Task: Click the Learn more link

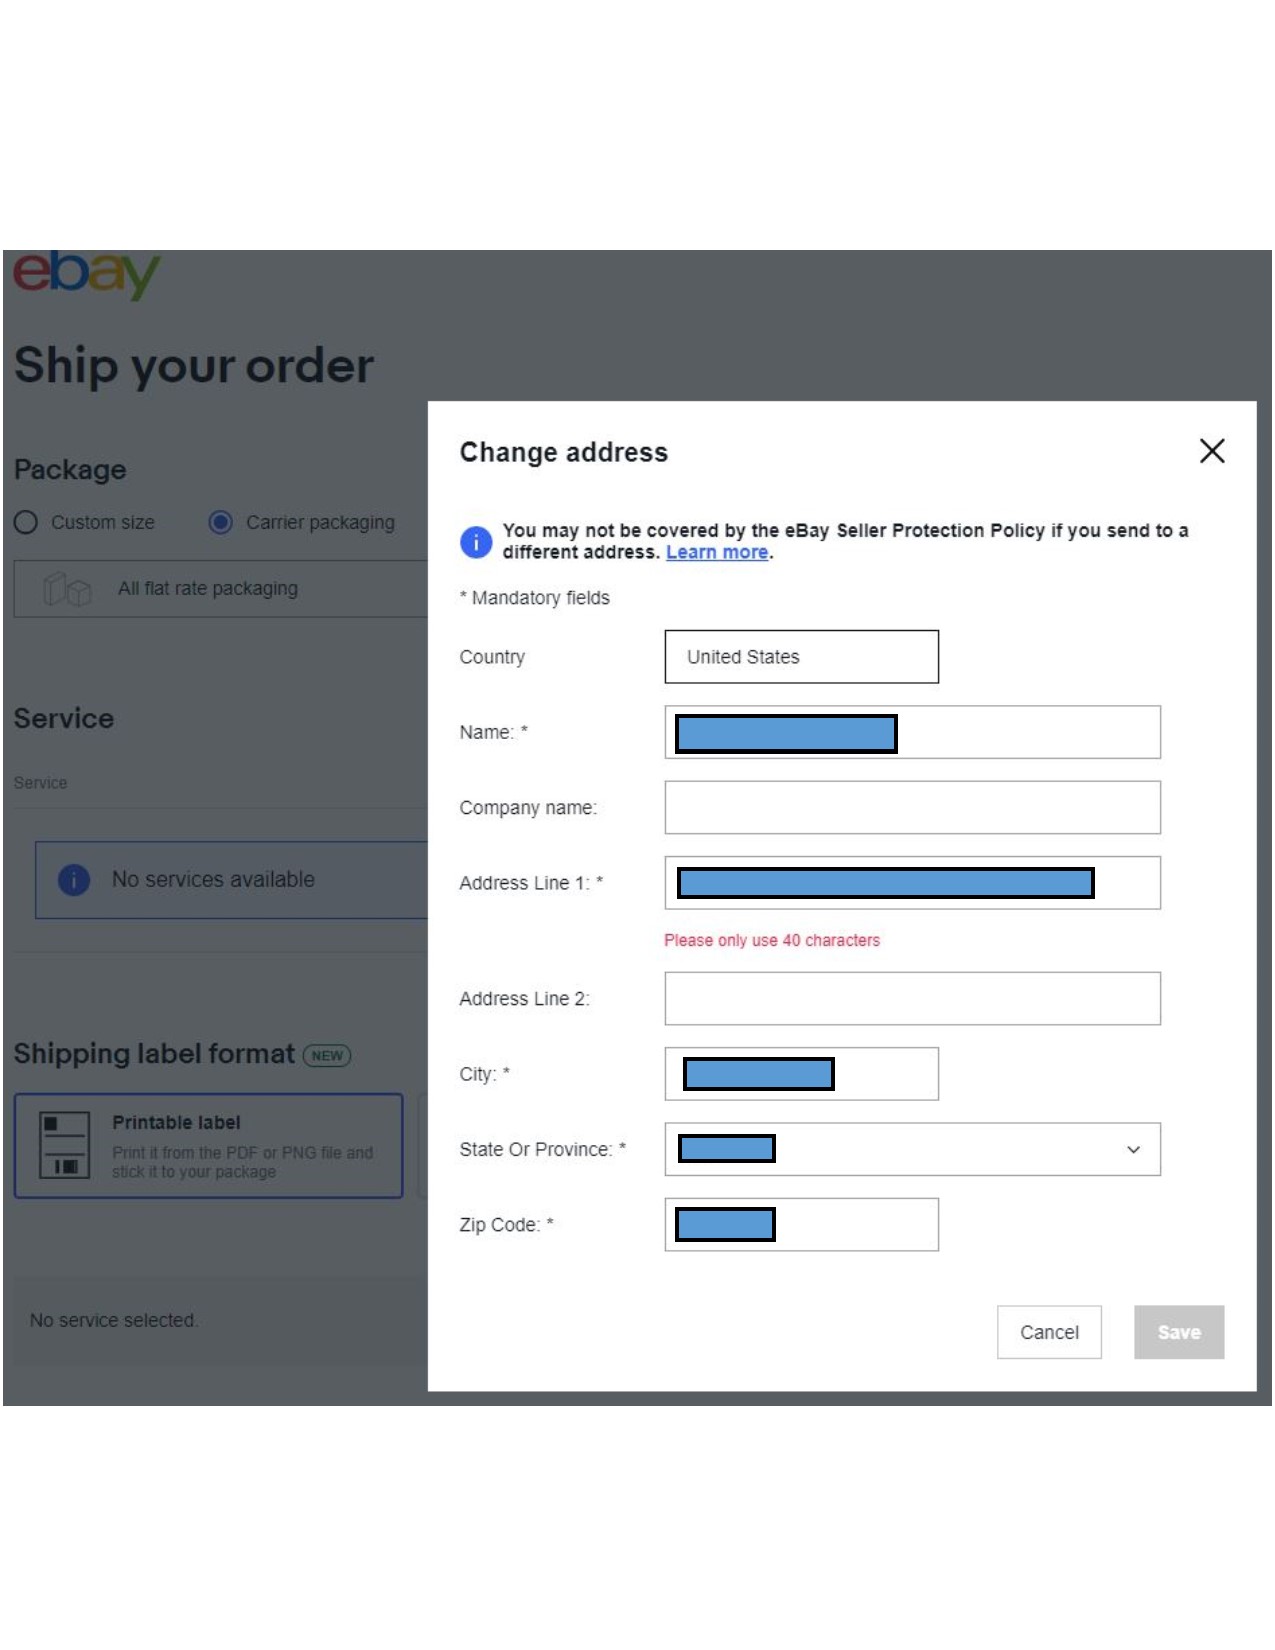Action: pos(717,551)
